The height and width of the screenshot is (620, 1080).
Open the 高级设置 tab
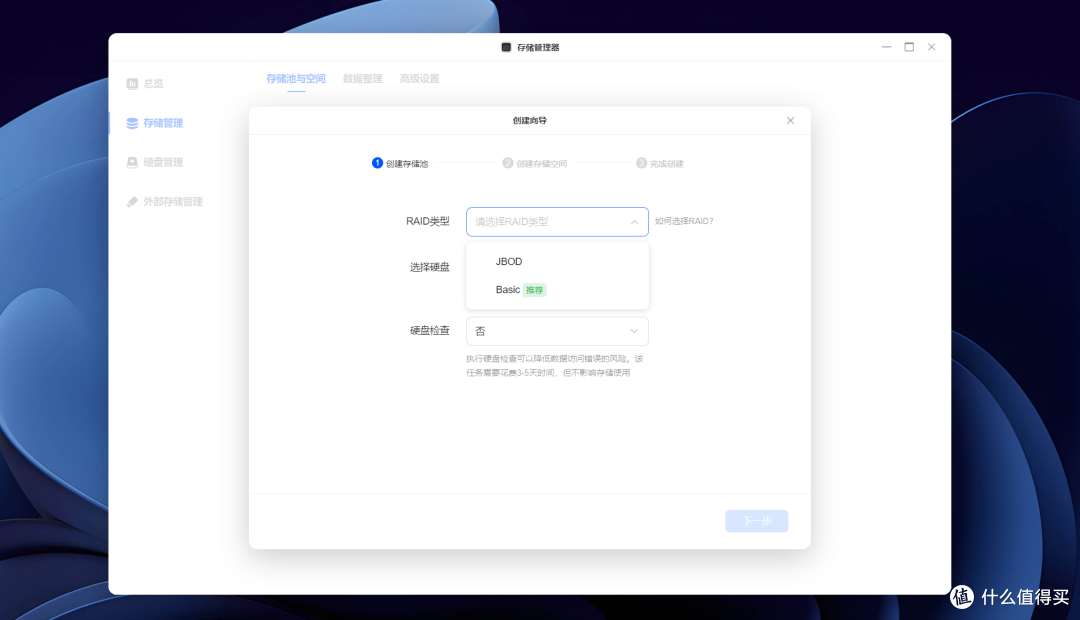point(419,78)
